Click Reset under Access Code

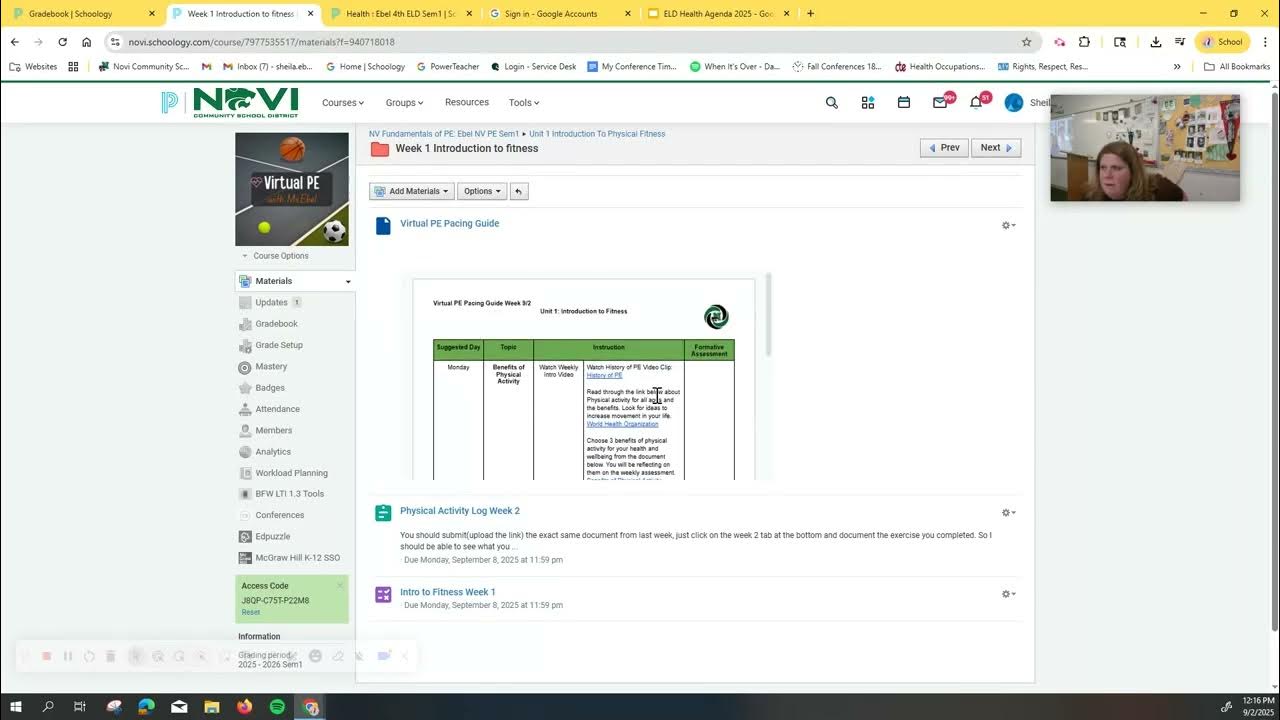pyautogui.click(x=250, y=613)
